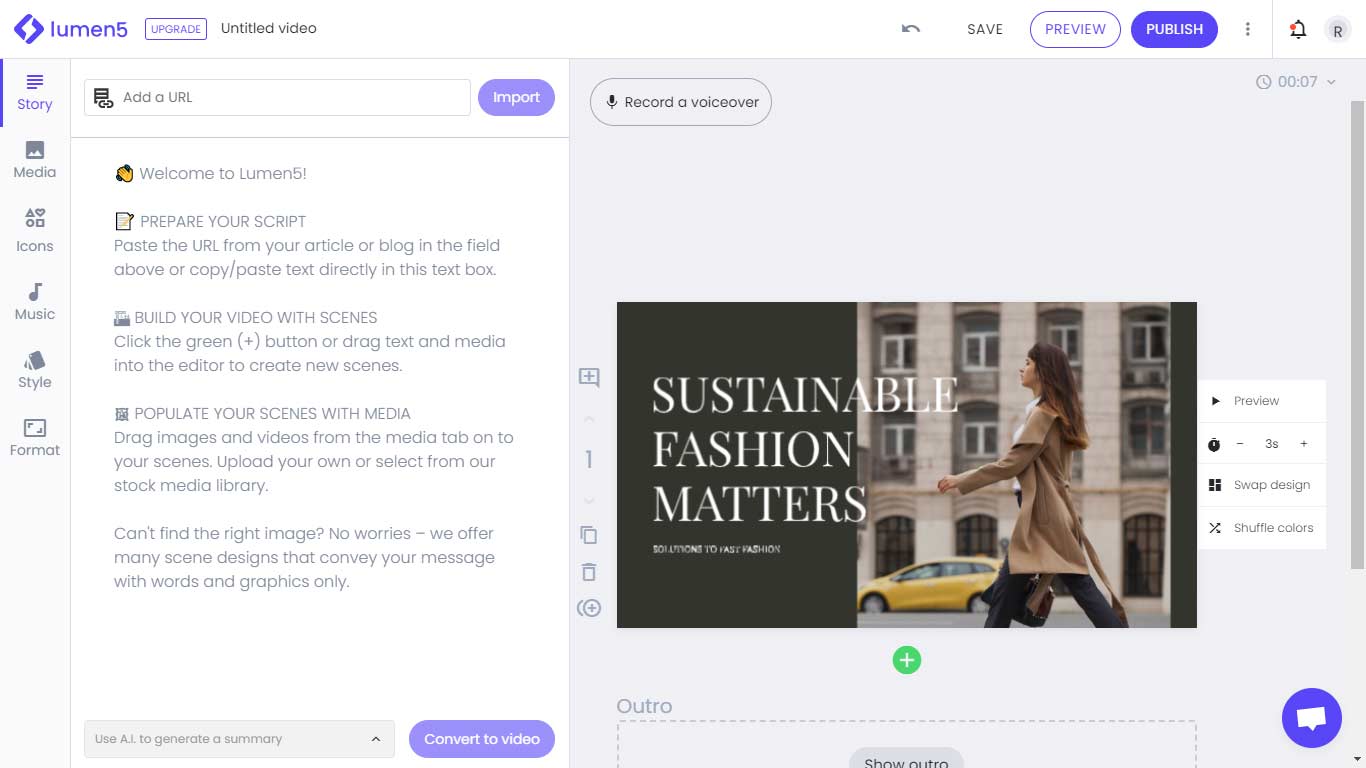Image resolution: width=1366 pixels, height=768 pixels.
Task: Click the PUBLISH button
Action: 1174,29
